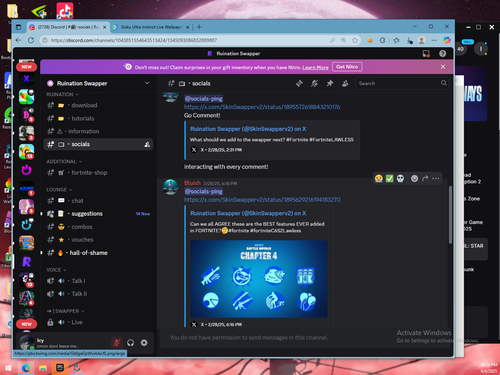Open Microsoft Edge from the taskbar
Viewport: 500px width, 375px height.
[x=26, y=368]
